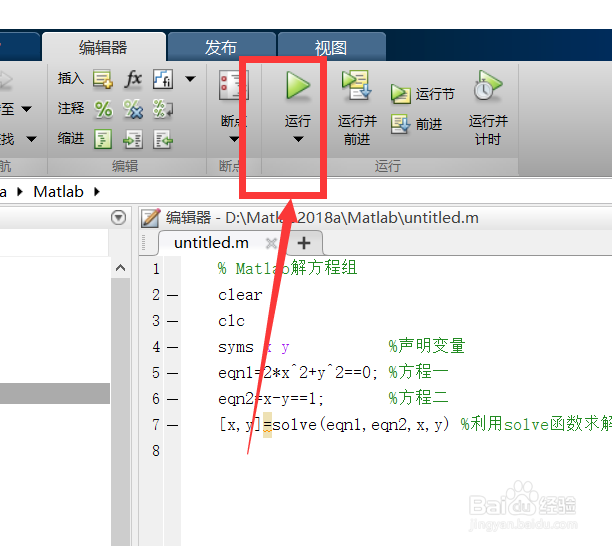
Task: Click line number 8 in editor
Action: (156, 451)
